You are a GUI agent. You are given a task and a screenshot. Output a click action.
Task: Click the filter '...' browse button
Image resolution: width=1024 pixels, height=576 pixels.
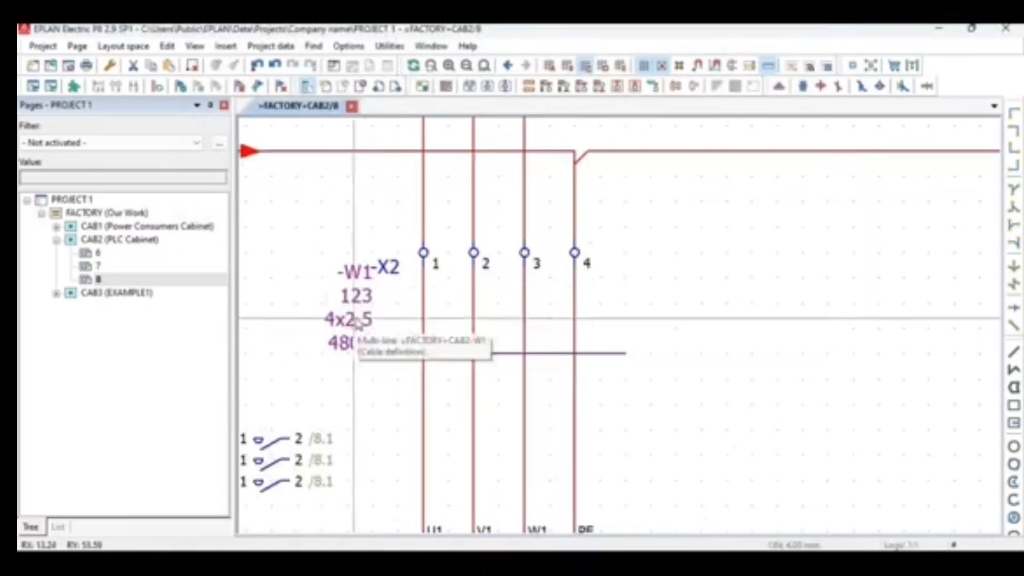pyautogui.click(x=219, y=142)
